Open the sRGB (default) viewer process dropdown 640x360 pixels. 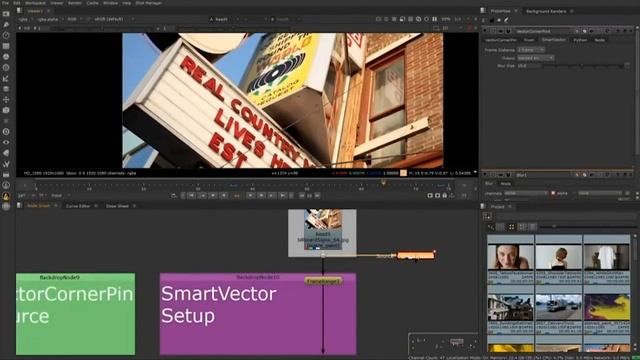[x=113, y=19]
